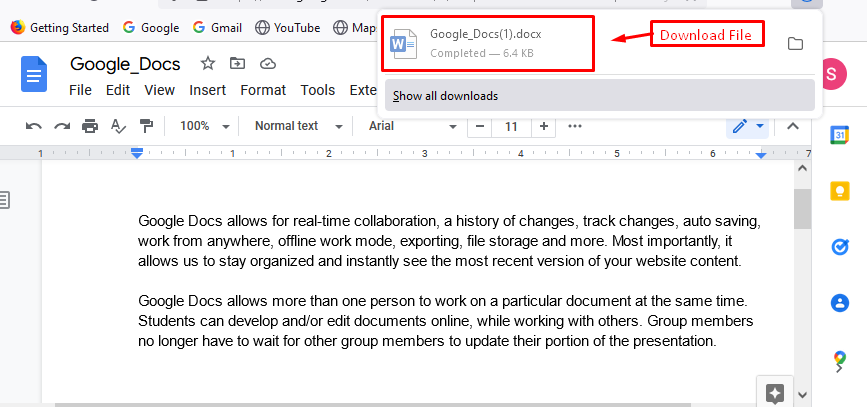Image resolution: width=867 pixels, height=407 pixels.
Task: Click the Explore button at bottom right
Action: pos(775,393)
